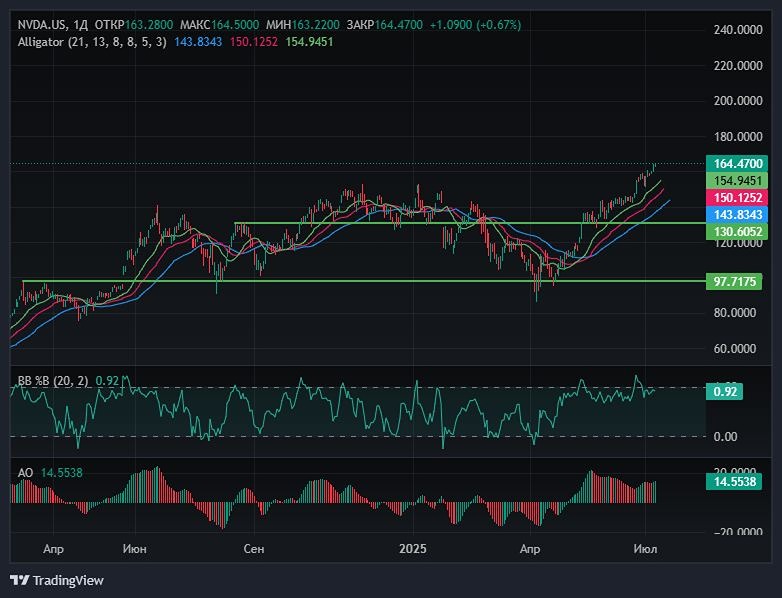Screen dimensions: 782x598
Task: Click the 2025 label on time axis
Action: tap(413, 549)
